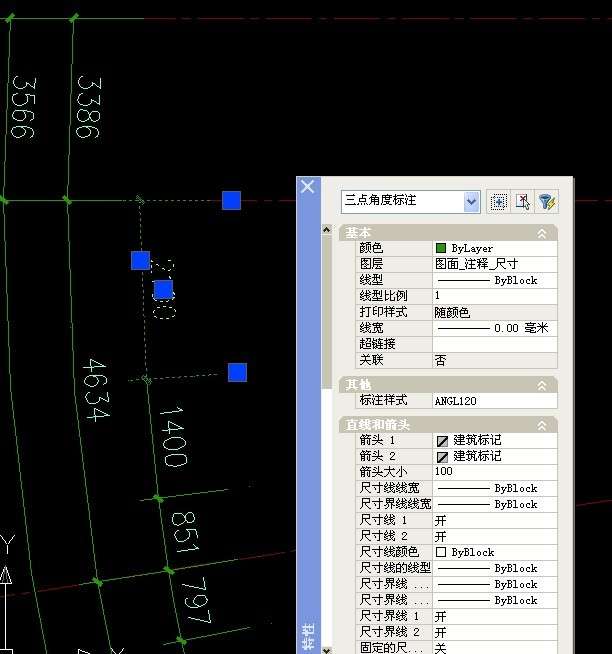Select the 图层 value 图面_注释_尺寸

point(495,264)
